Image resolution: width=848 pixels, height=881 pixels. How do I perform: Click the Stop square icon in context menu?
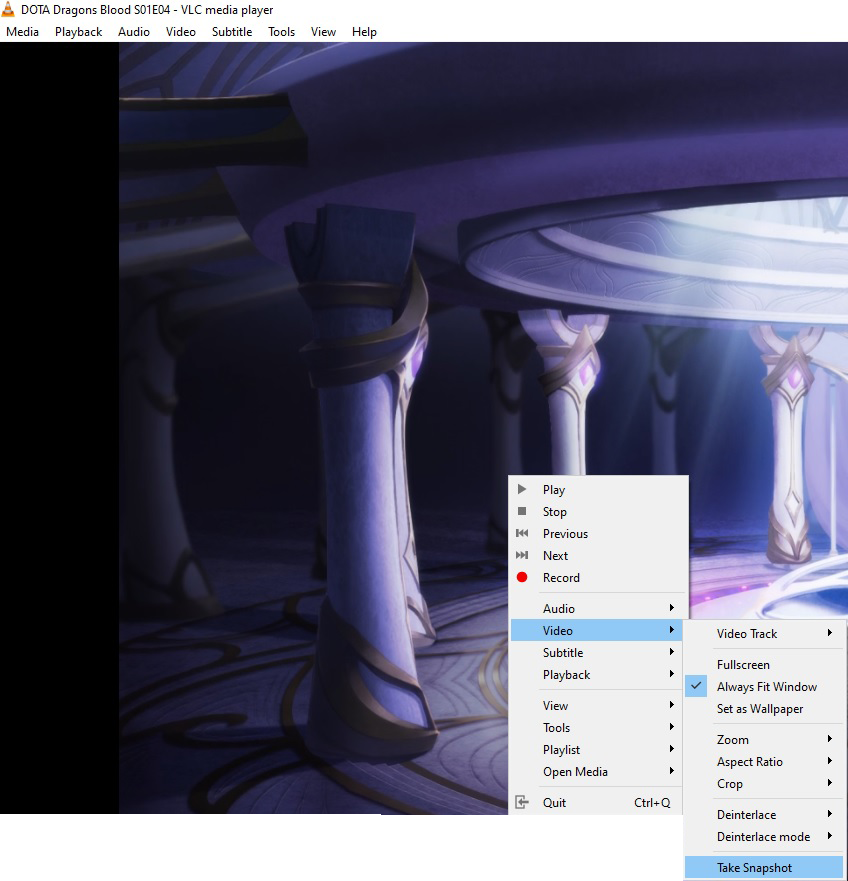point(522,511)
